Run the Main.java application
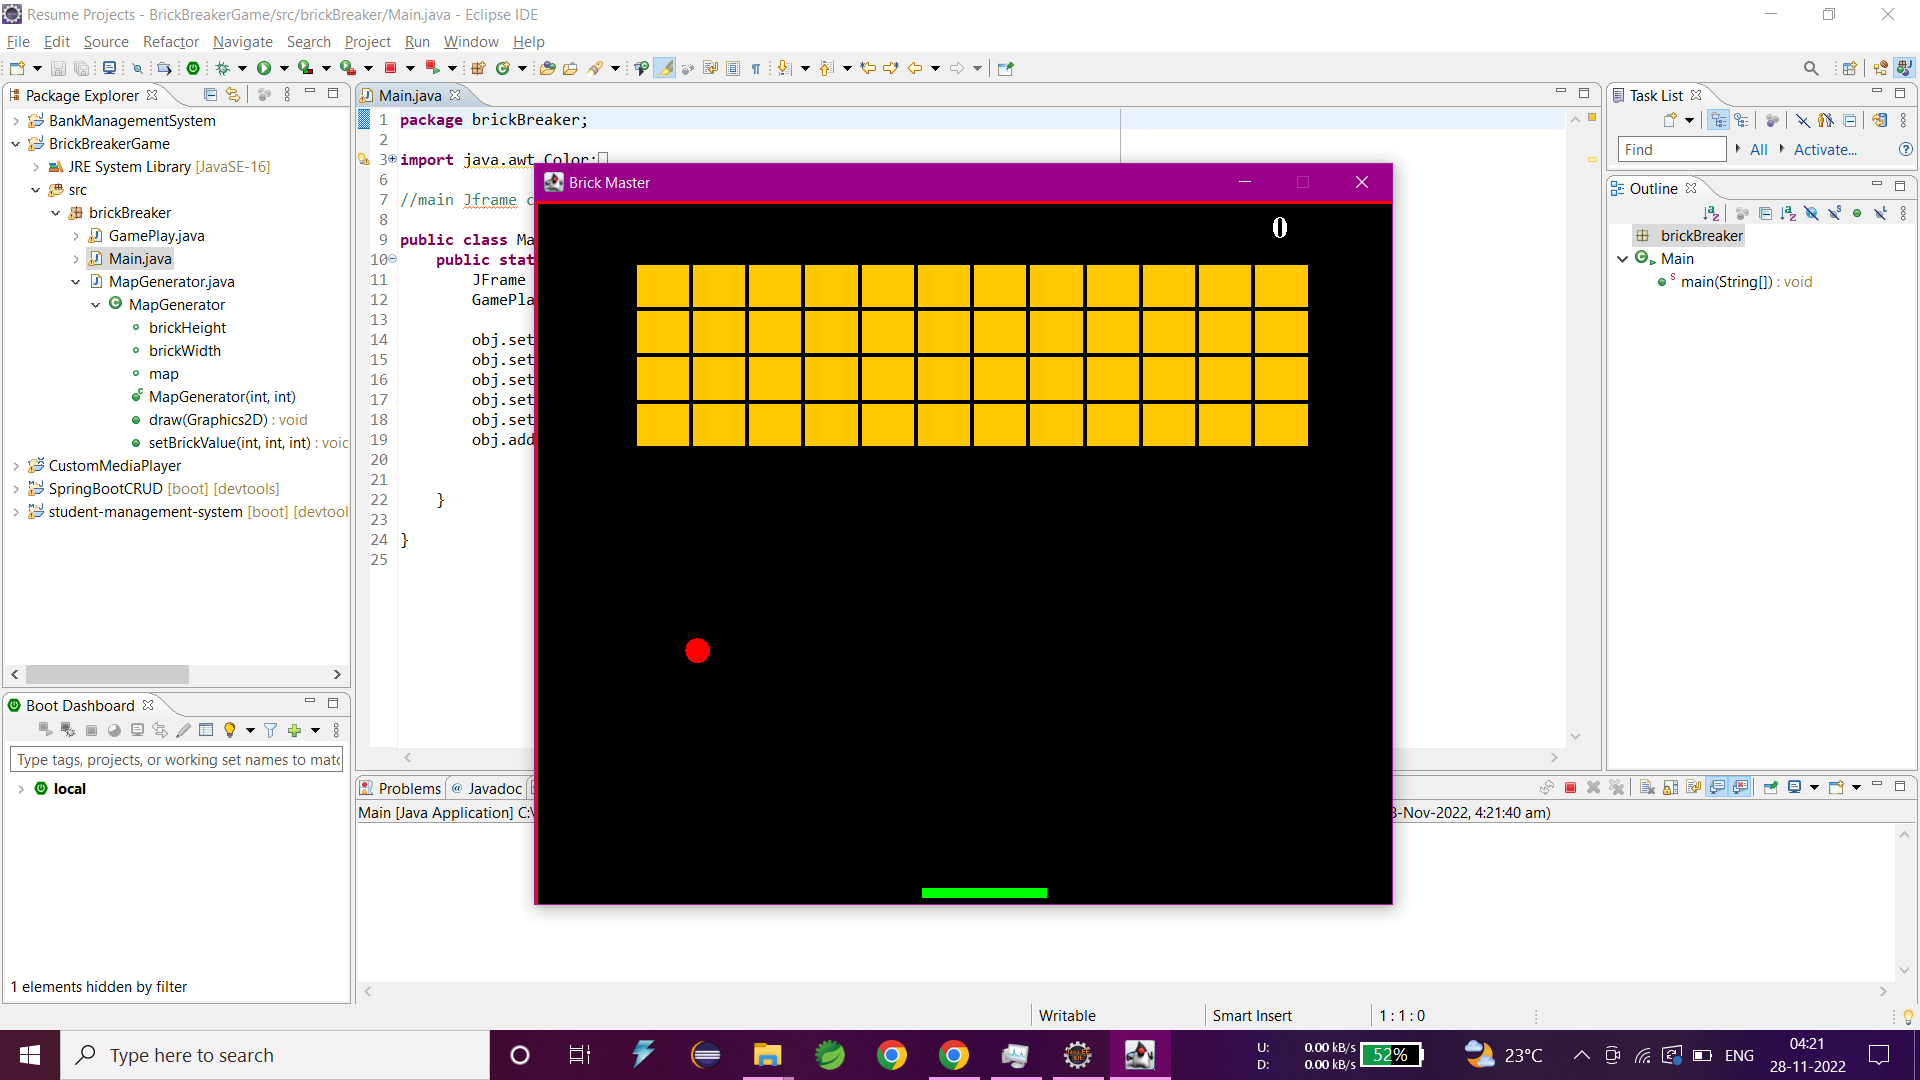 pos(263,68)
